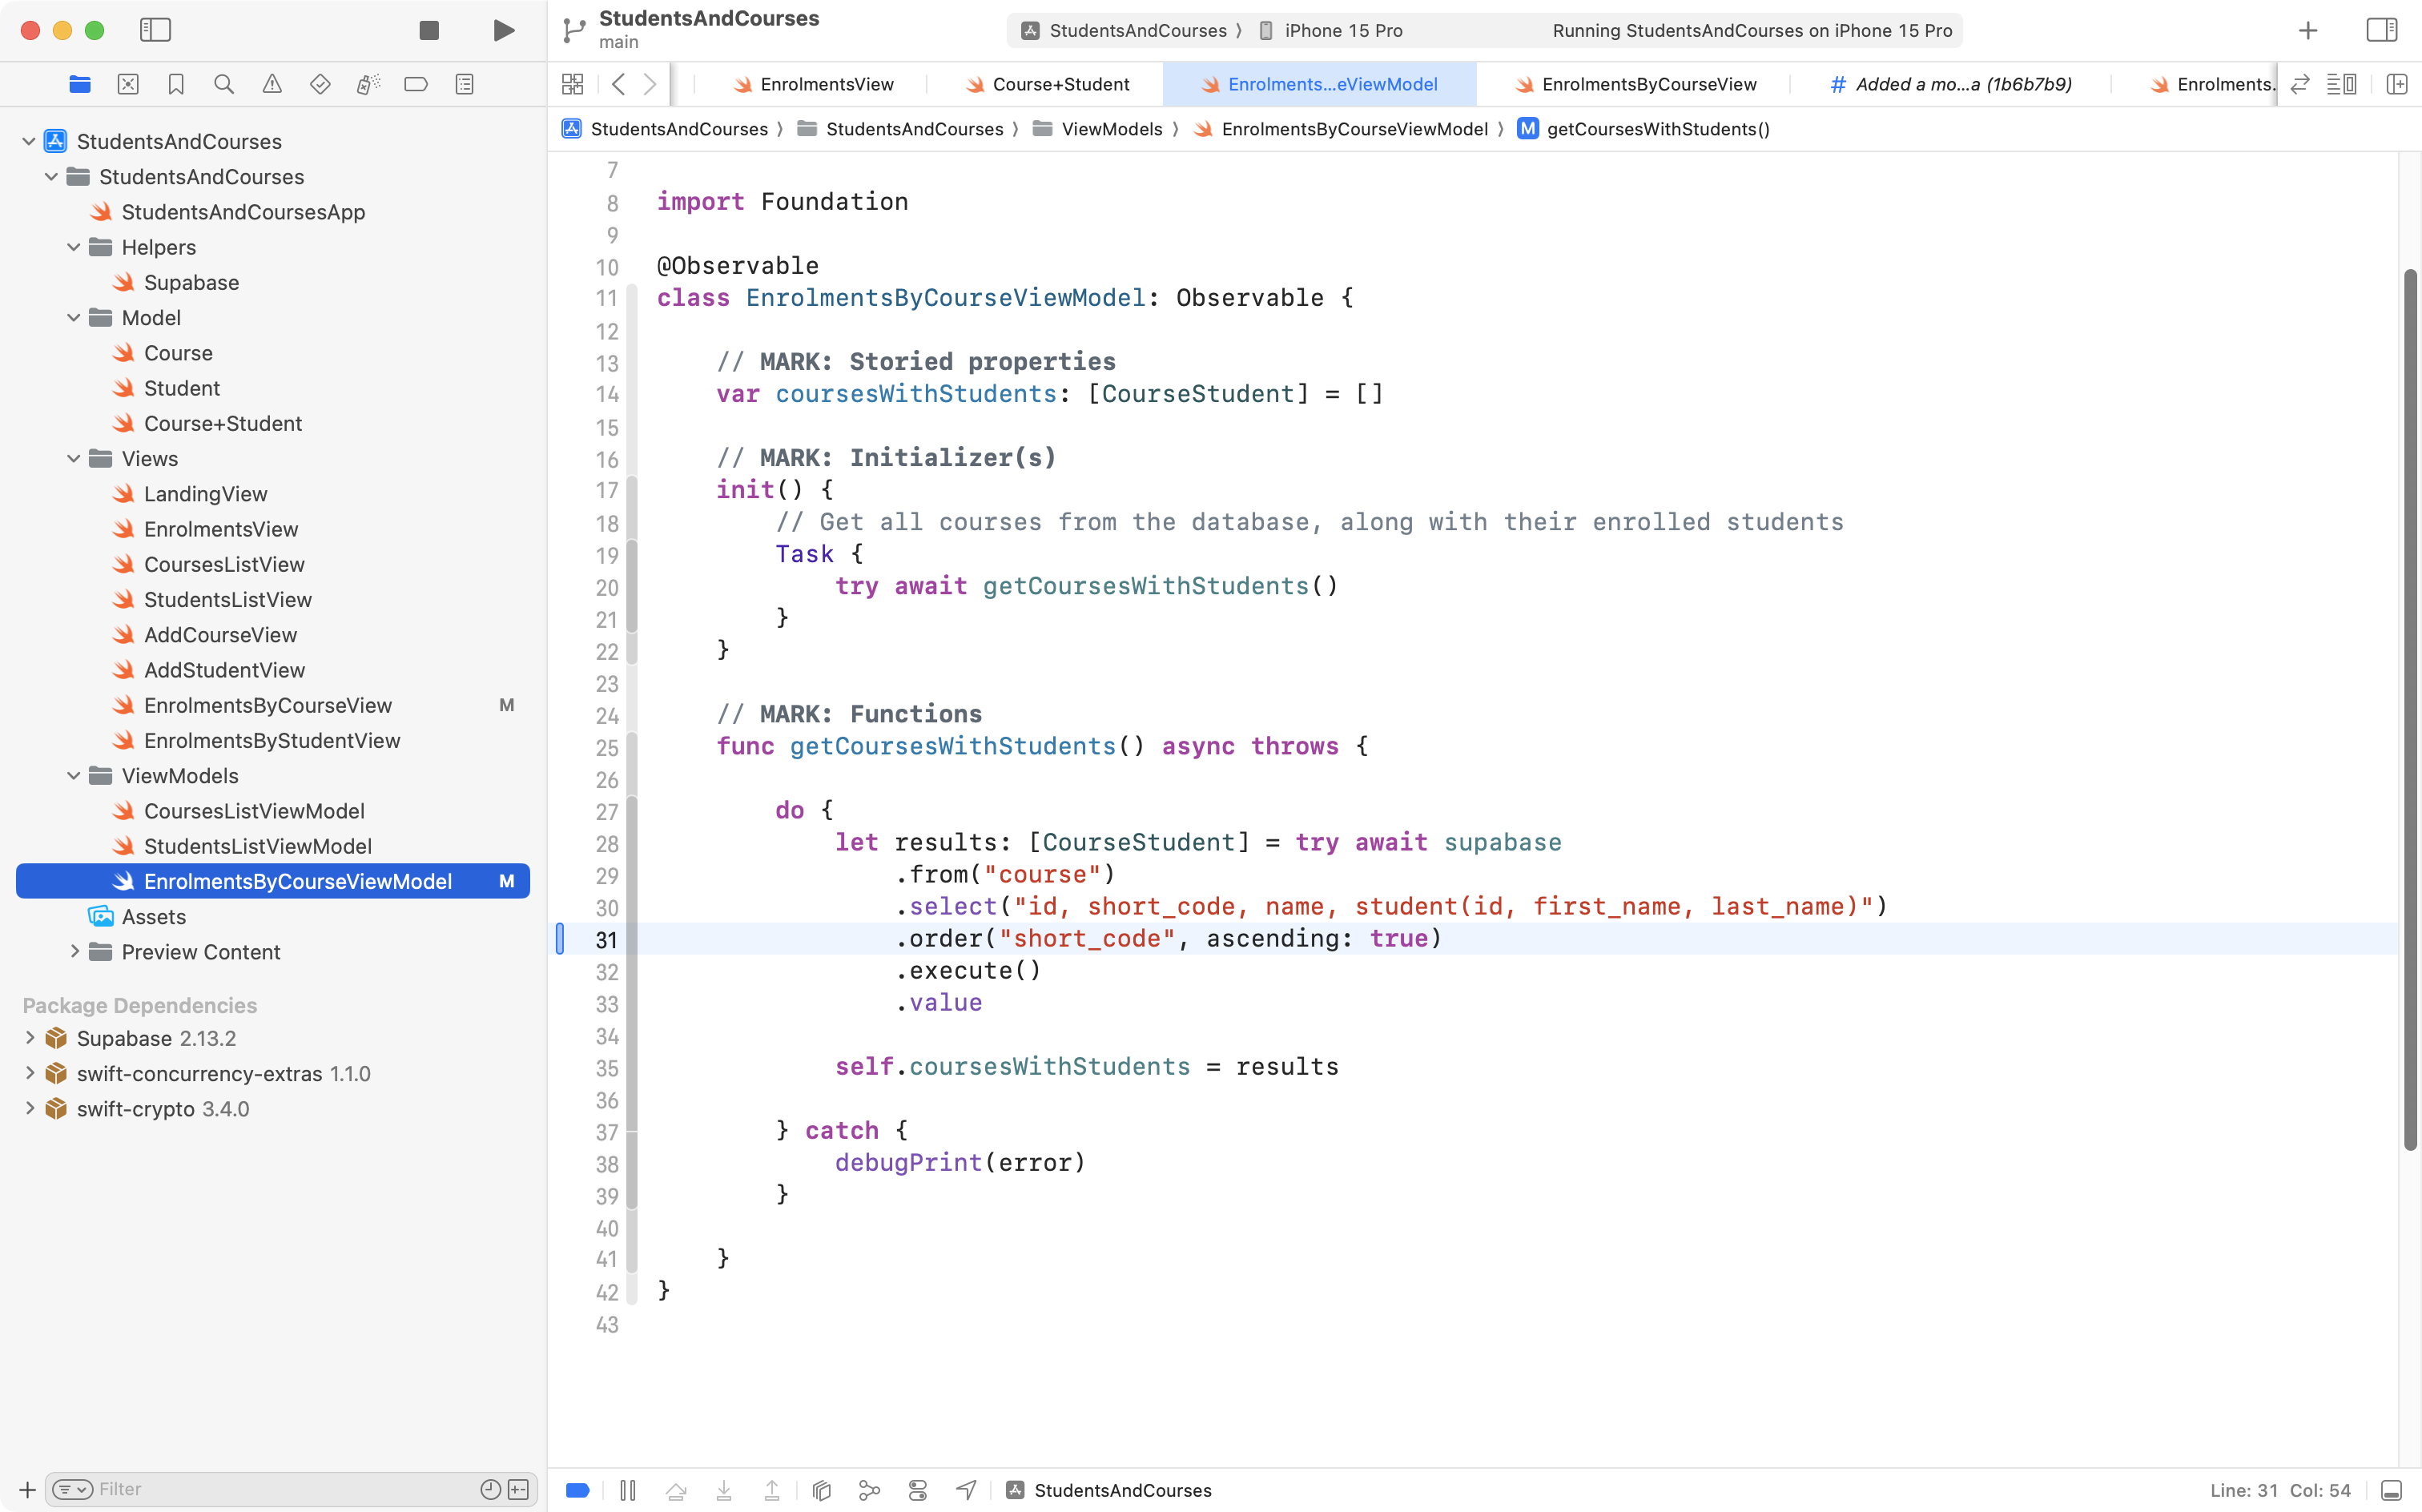
Task: Toggle all breakpoints in the debug bar
Action: tap(577, 1490)
